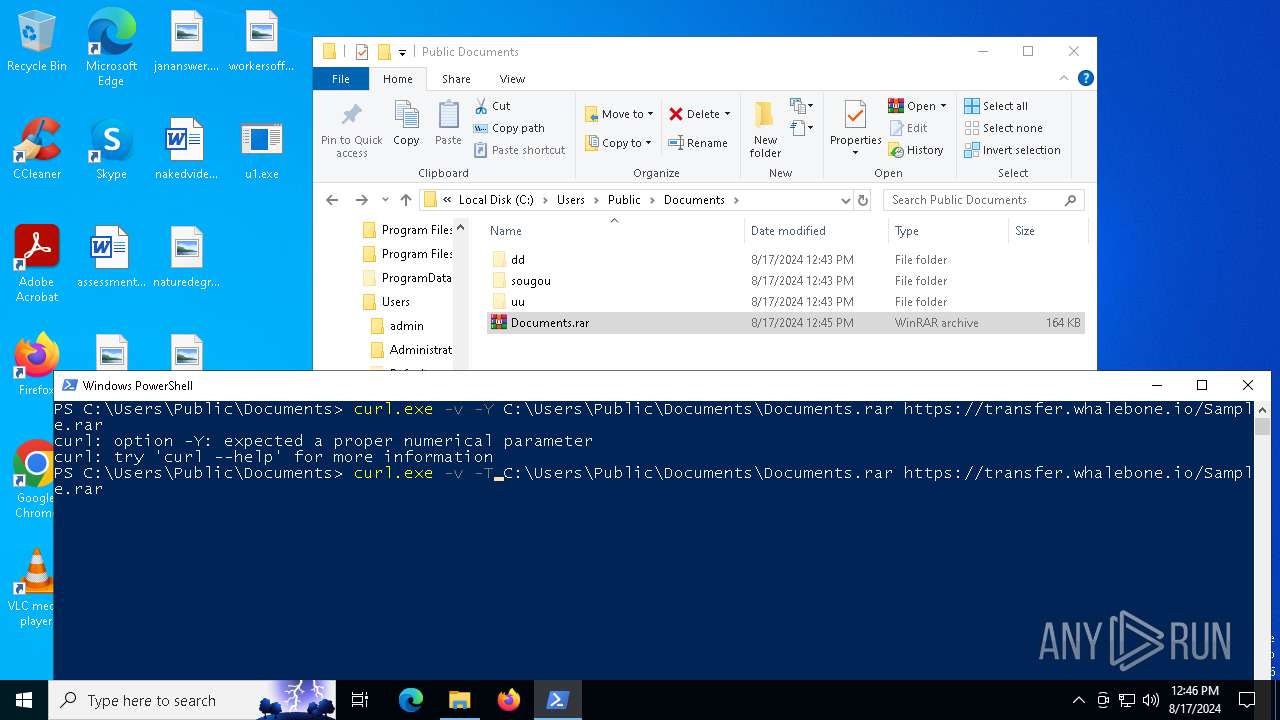
Task: Click Public in address path
Action: tap(624, 200)
